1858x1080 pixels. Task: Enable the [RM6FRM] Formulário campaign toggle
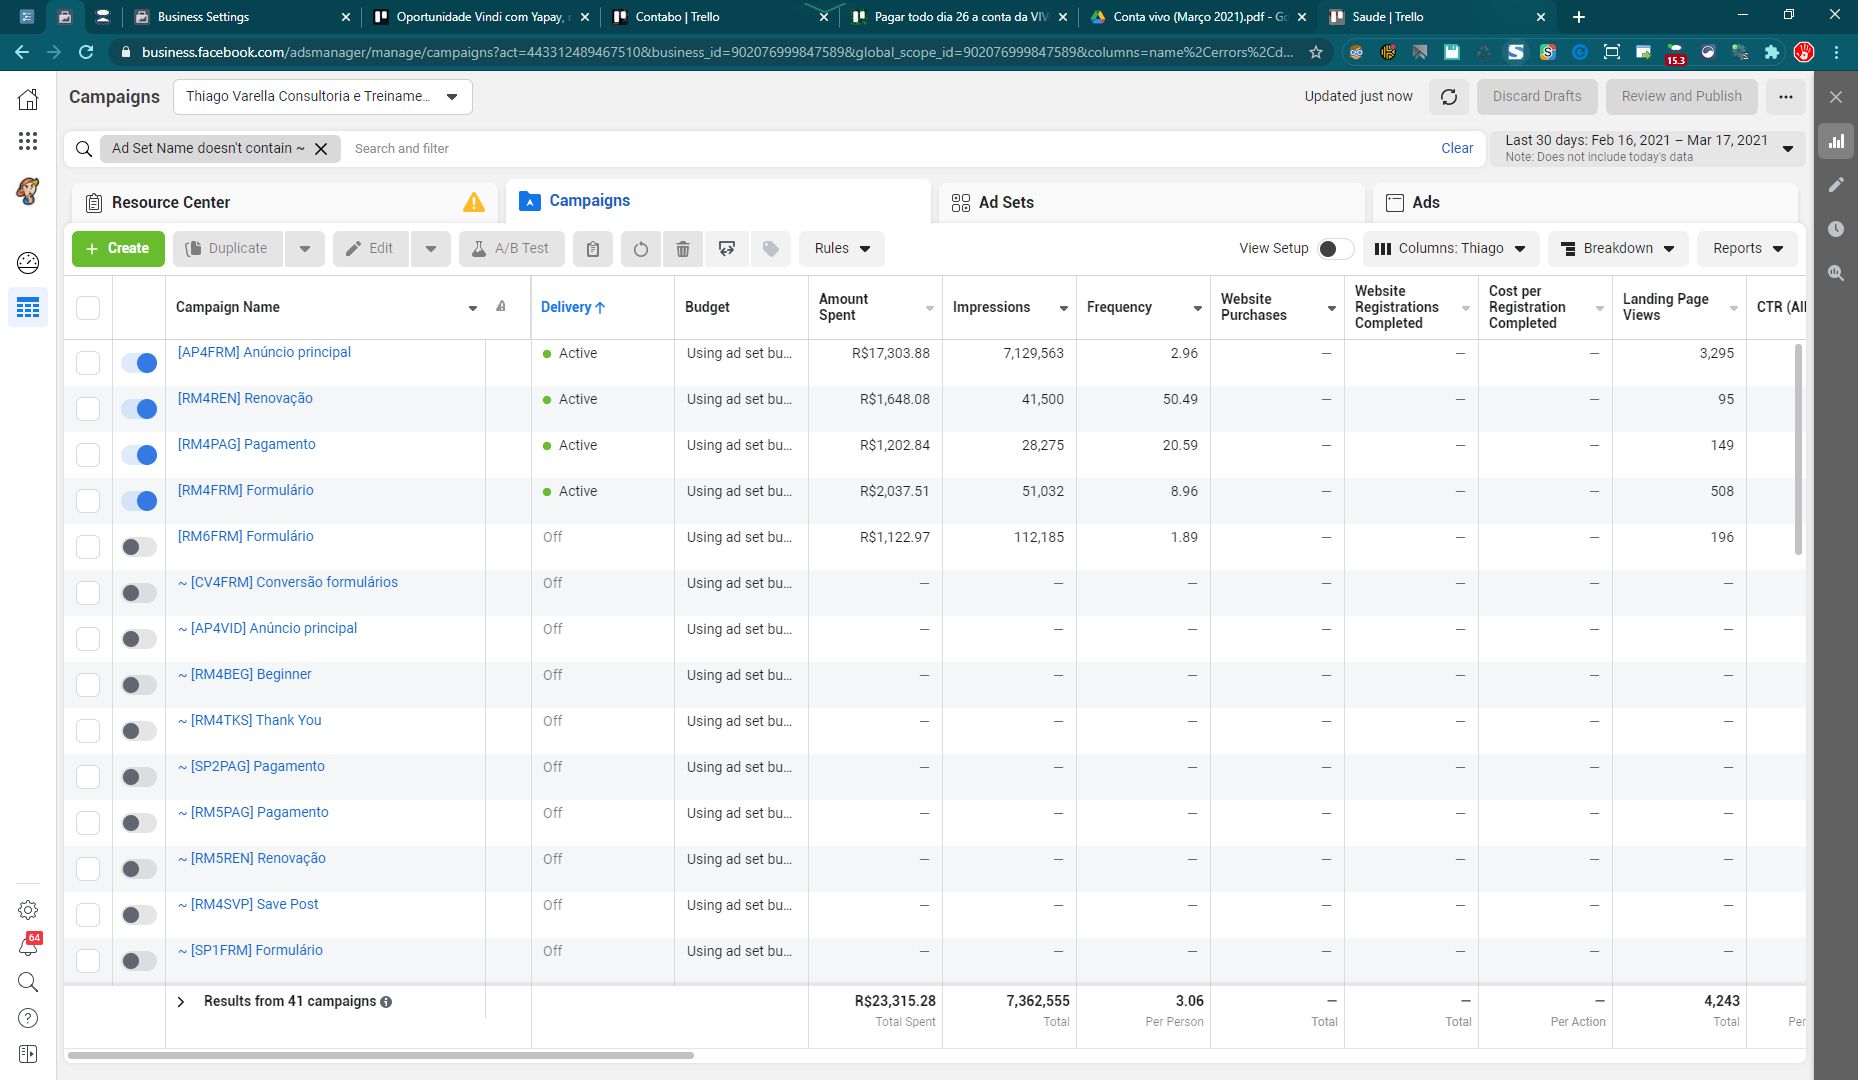(x=139, y=547)
